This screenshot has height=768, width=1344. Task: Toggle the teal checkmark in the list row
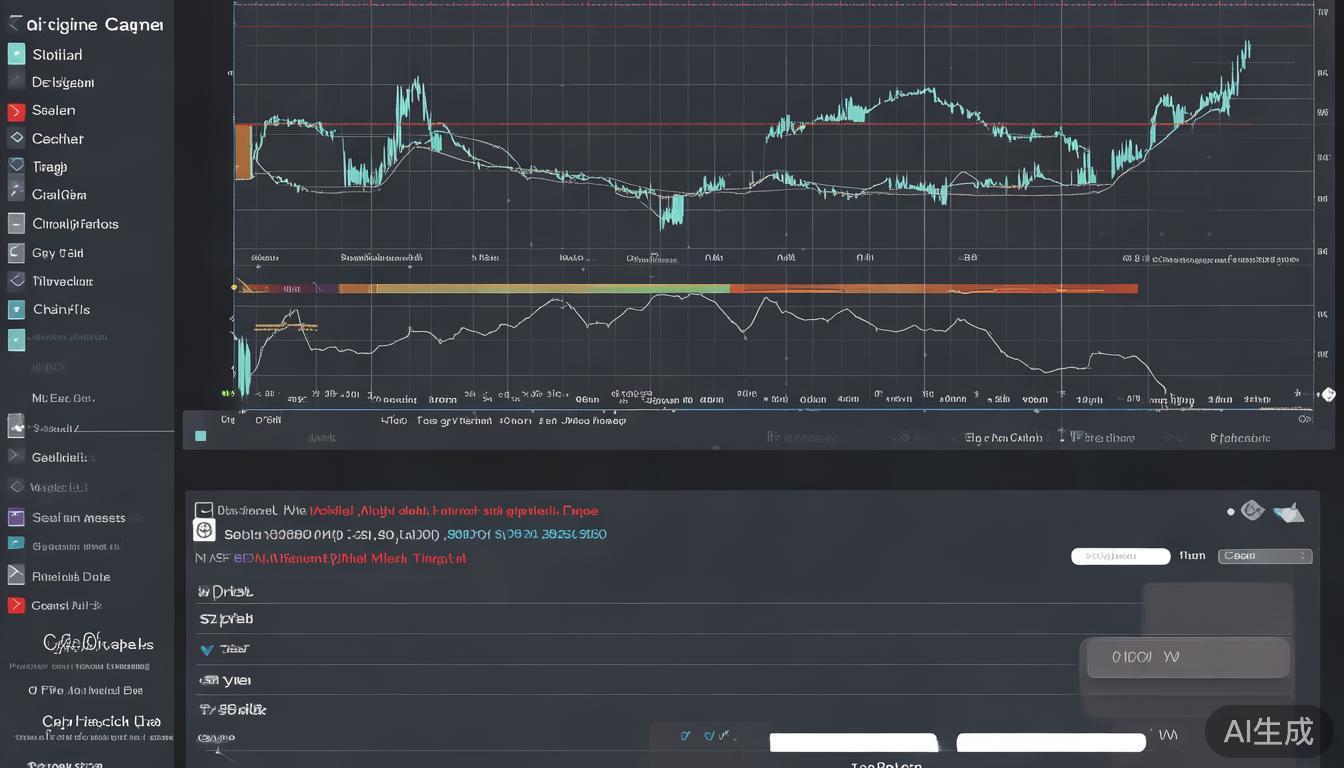click(x=207, y=650)
